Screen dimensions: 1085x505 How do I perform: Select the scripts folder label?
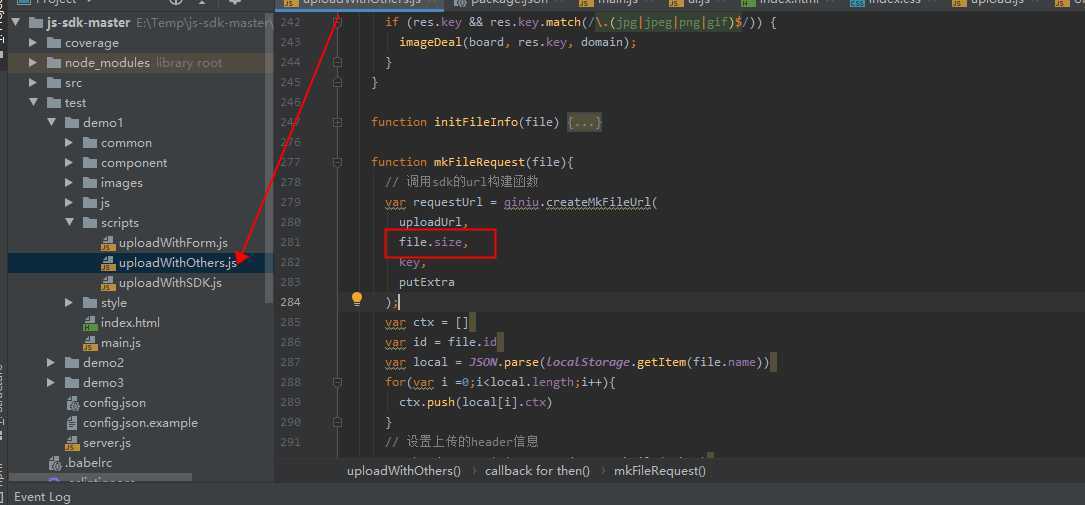point(120,223)
